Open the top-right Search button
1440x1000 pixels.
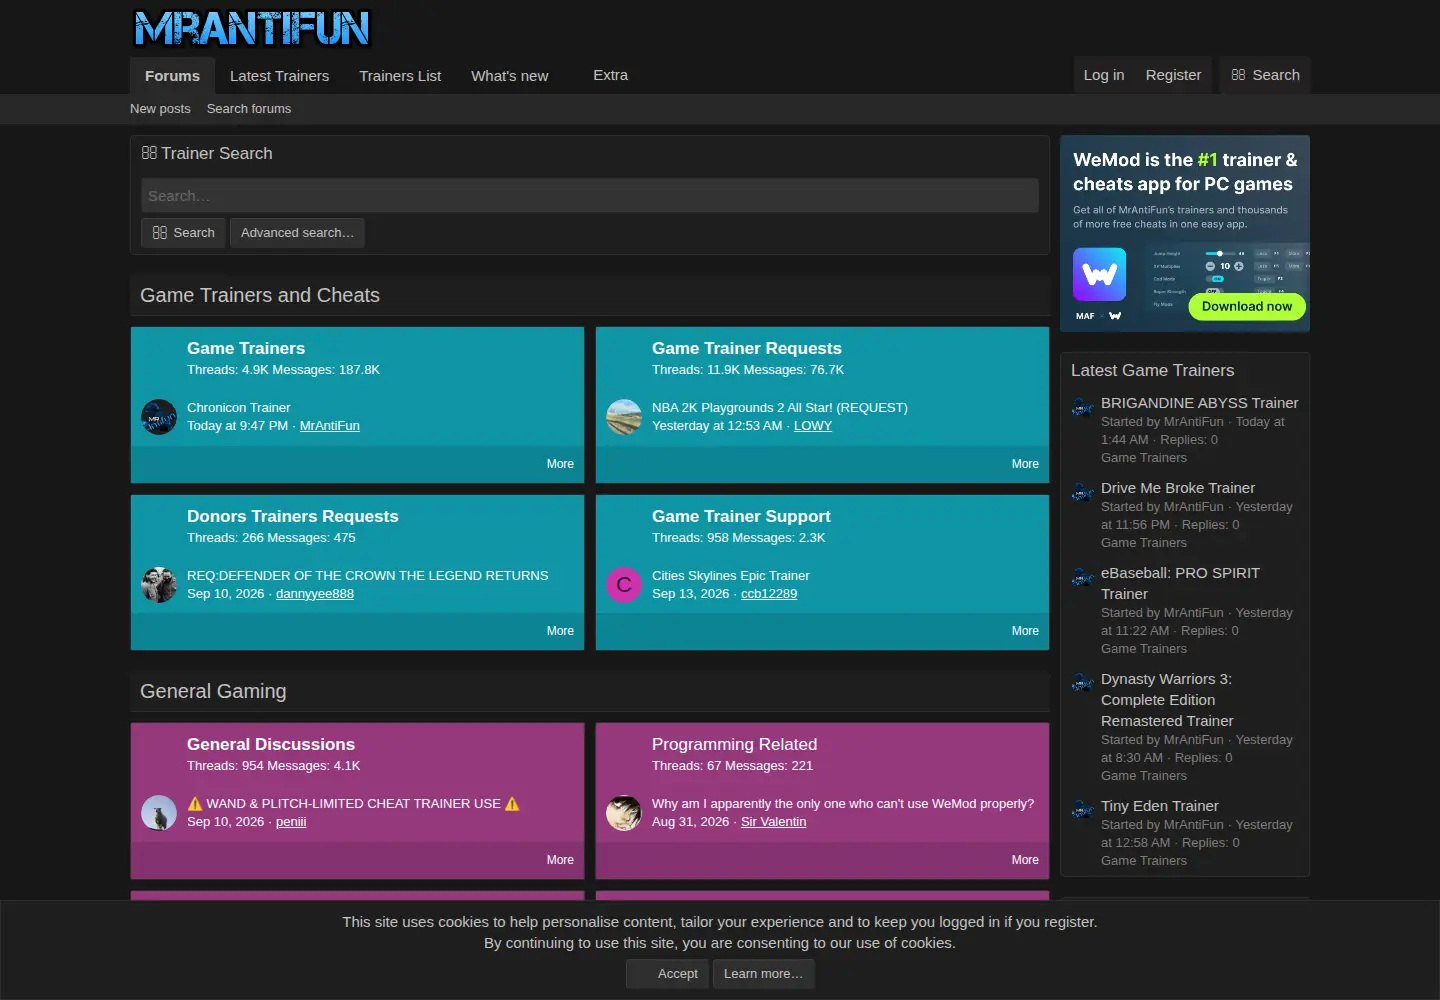pos(1265,75)
